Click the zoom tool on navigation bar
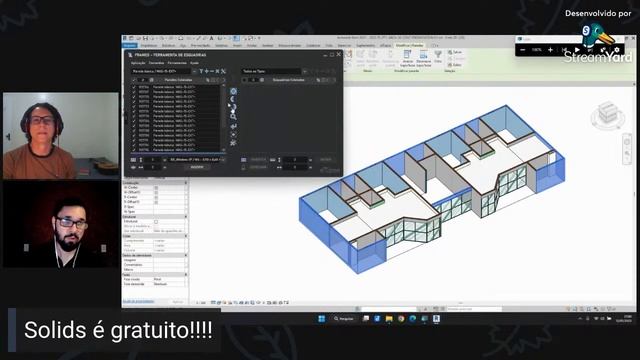This screenshot has width=640, height=360. point(627,153)
